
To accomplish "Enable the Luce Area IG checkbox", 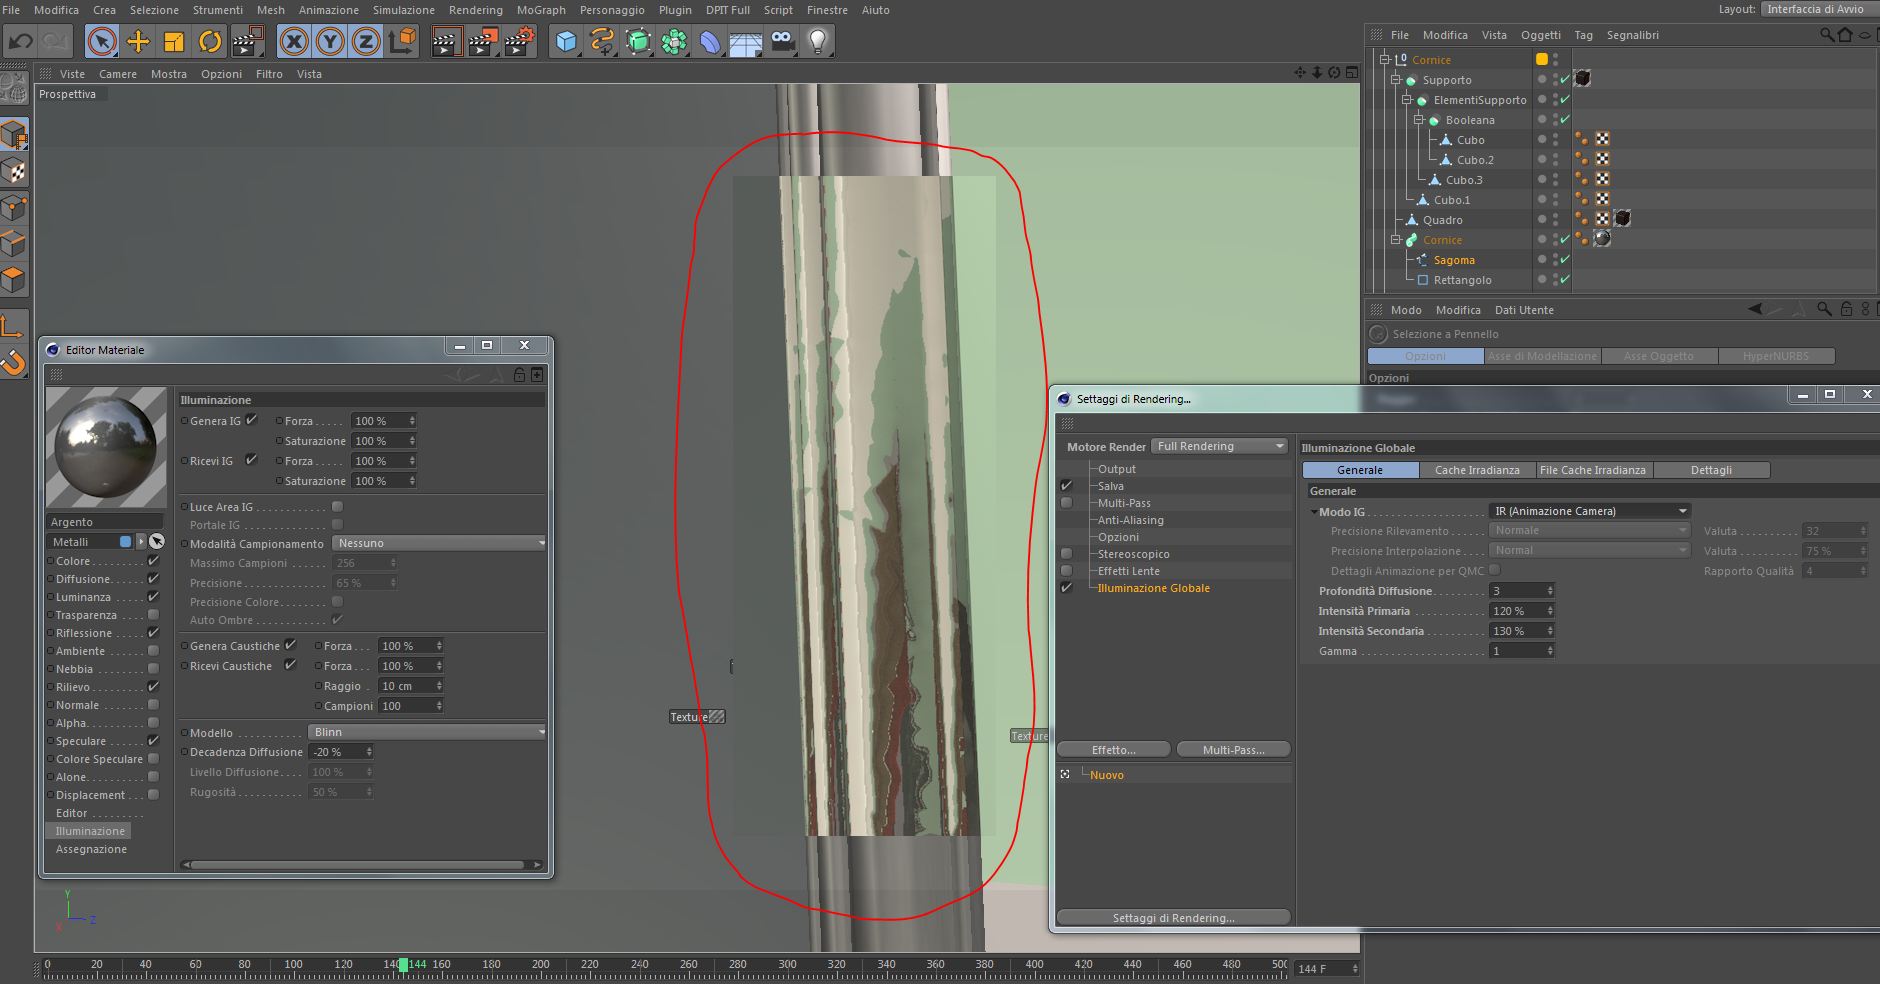I will (x=337, y=507).
